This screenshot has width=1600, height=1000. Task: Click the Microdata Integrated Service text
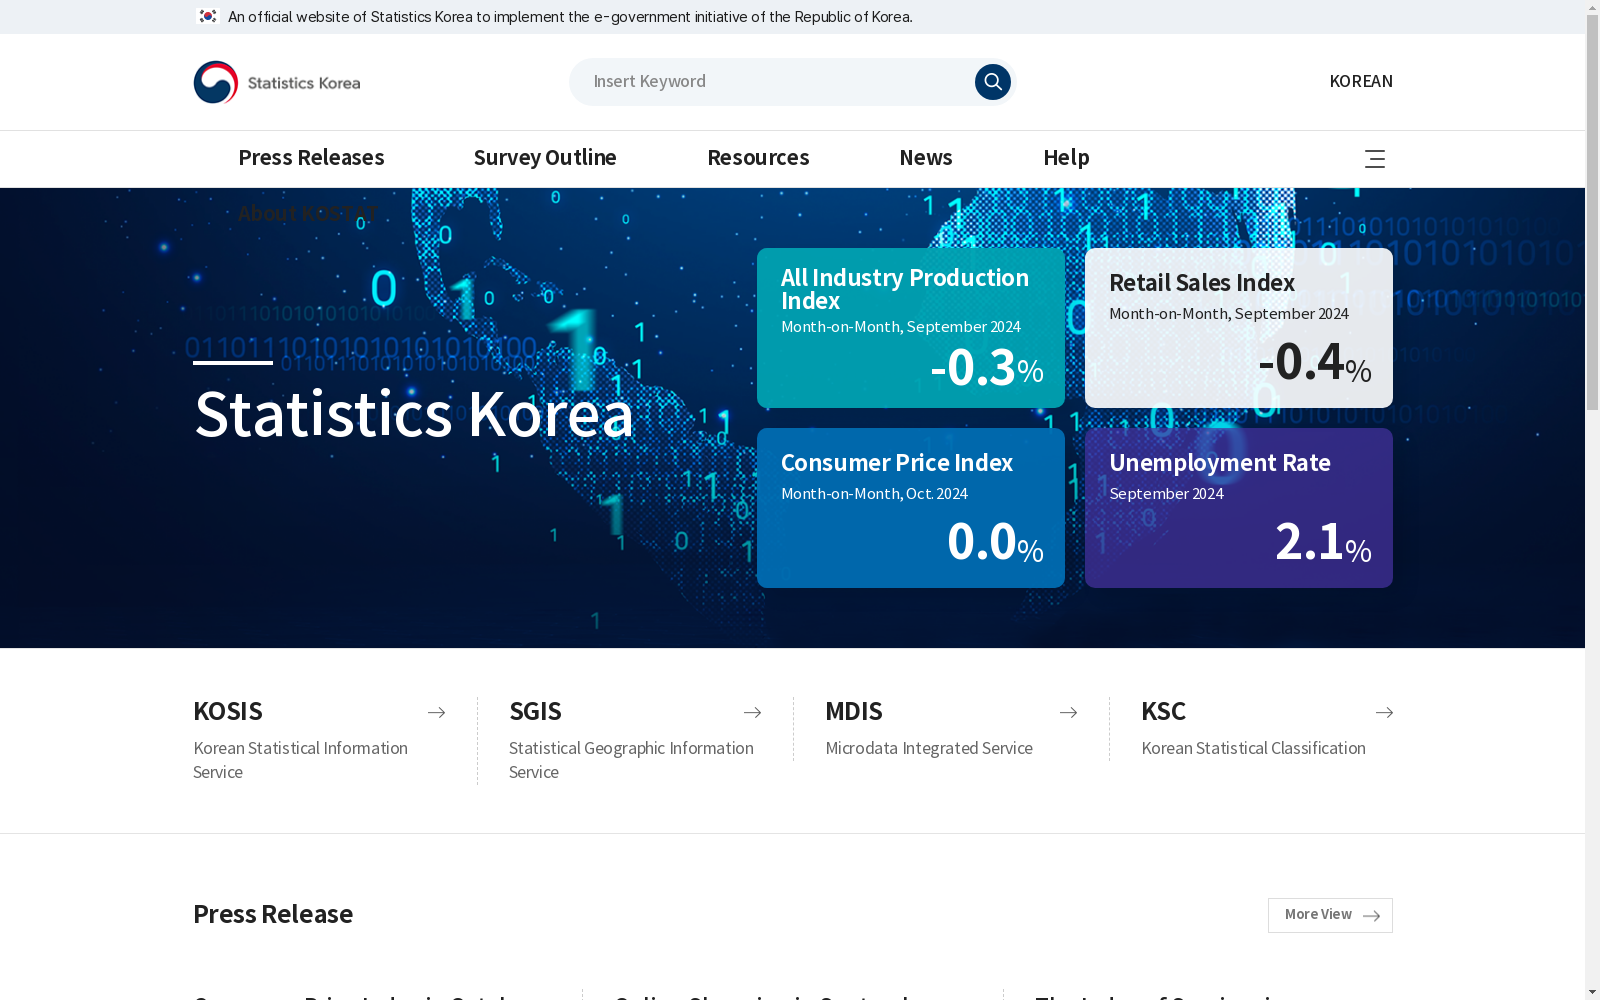click(x=929, y=748)
